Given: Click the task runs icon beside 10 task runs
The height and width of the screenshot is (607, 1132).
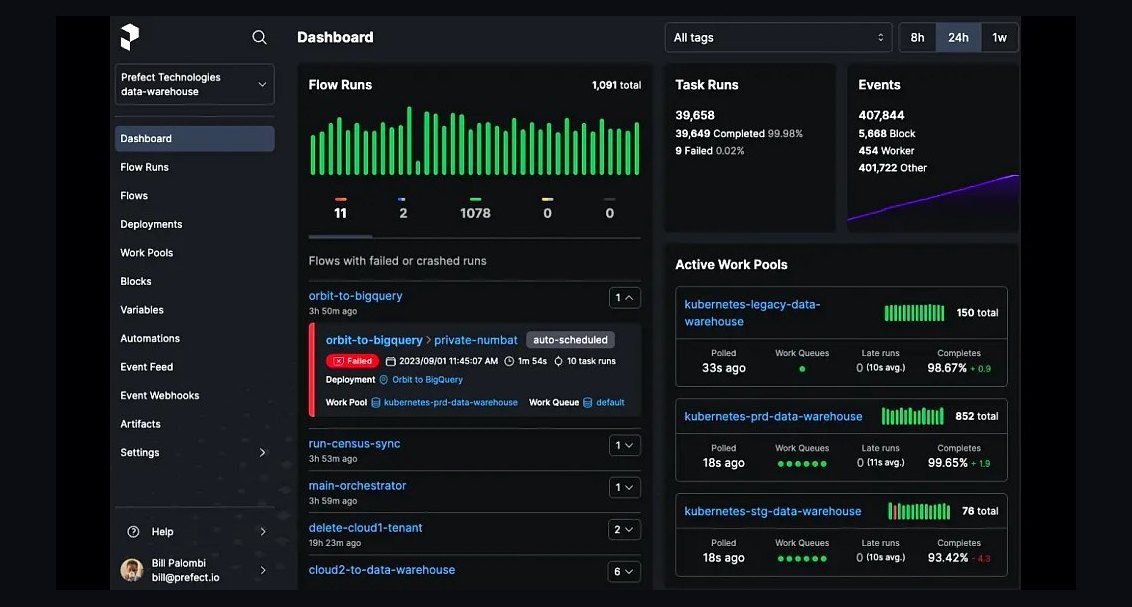Looking at the screenshot, I should point(558,361).
